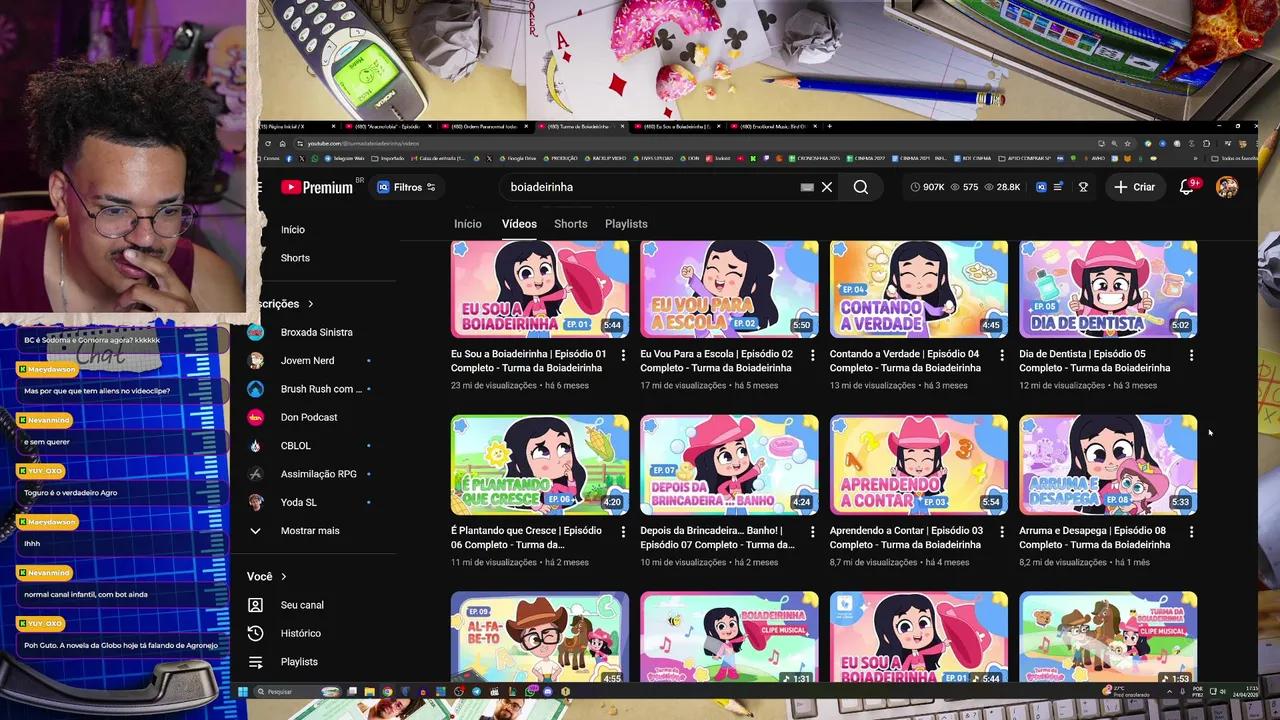The height and width of the screenshot is (720, 1280).
Task: Switch to the Shorts channel tab
Action: click(x=571, y=224)
